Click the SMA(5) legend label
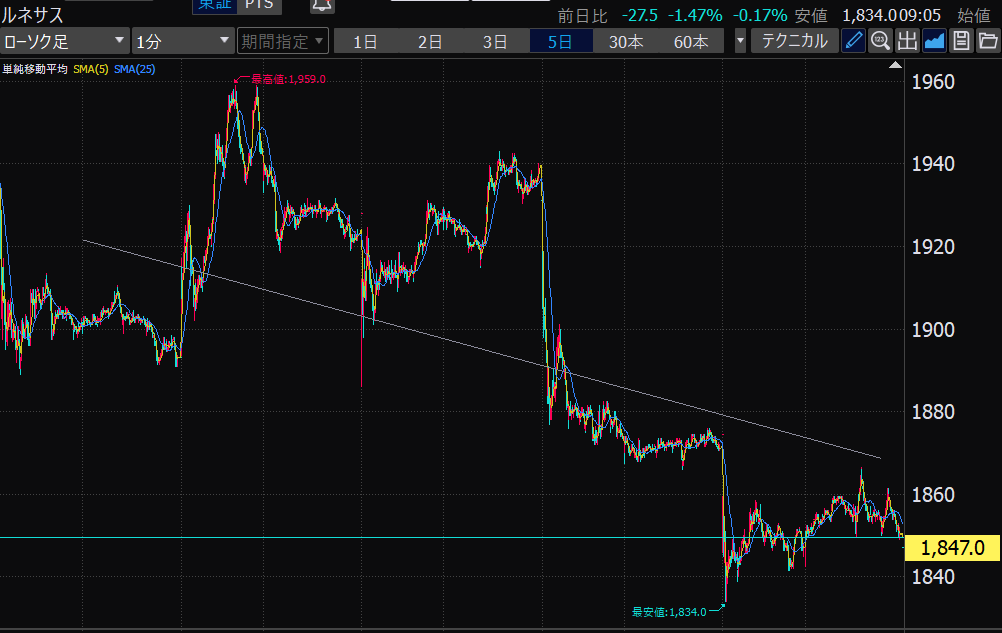The height and width of the screenshot is (633, 1002). pos(91,69)
